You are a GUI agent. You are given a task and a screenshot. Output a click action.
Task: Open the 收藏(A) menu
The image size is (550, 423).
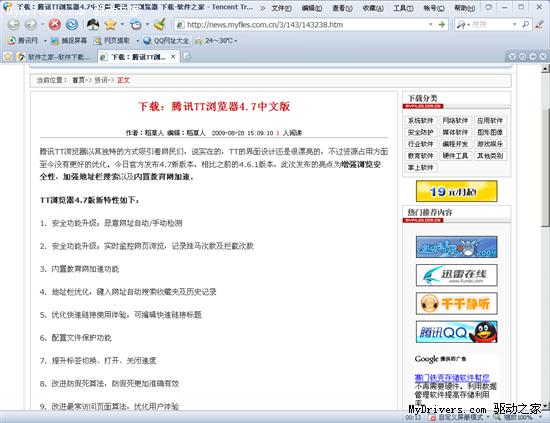coord(373,8)
